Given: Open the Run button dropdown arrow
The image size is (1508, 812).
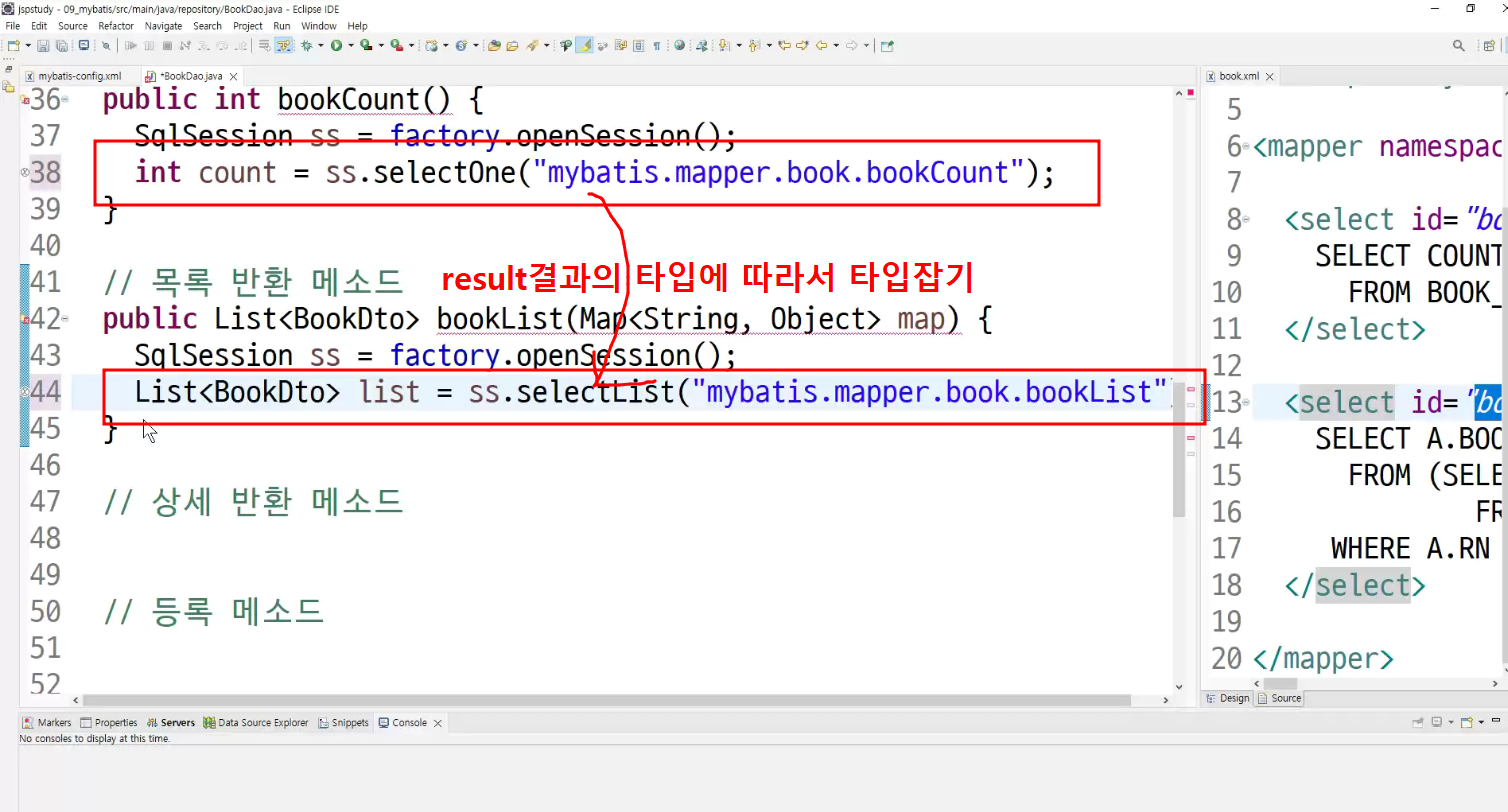Looking at the screenshot, I should tap(350, 45).
